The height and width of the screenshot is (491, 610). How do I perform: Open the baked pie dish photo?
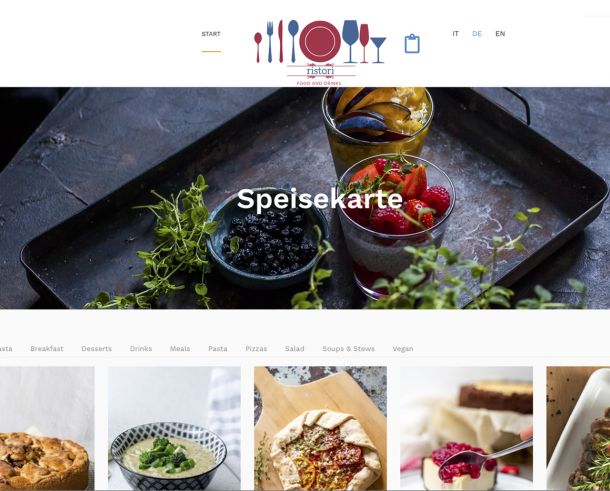click(x=47, y=428)
